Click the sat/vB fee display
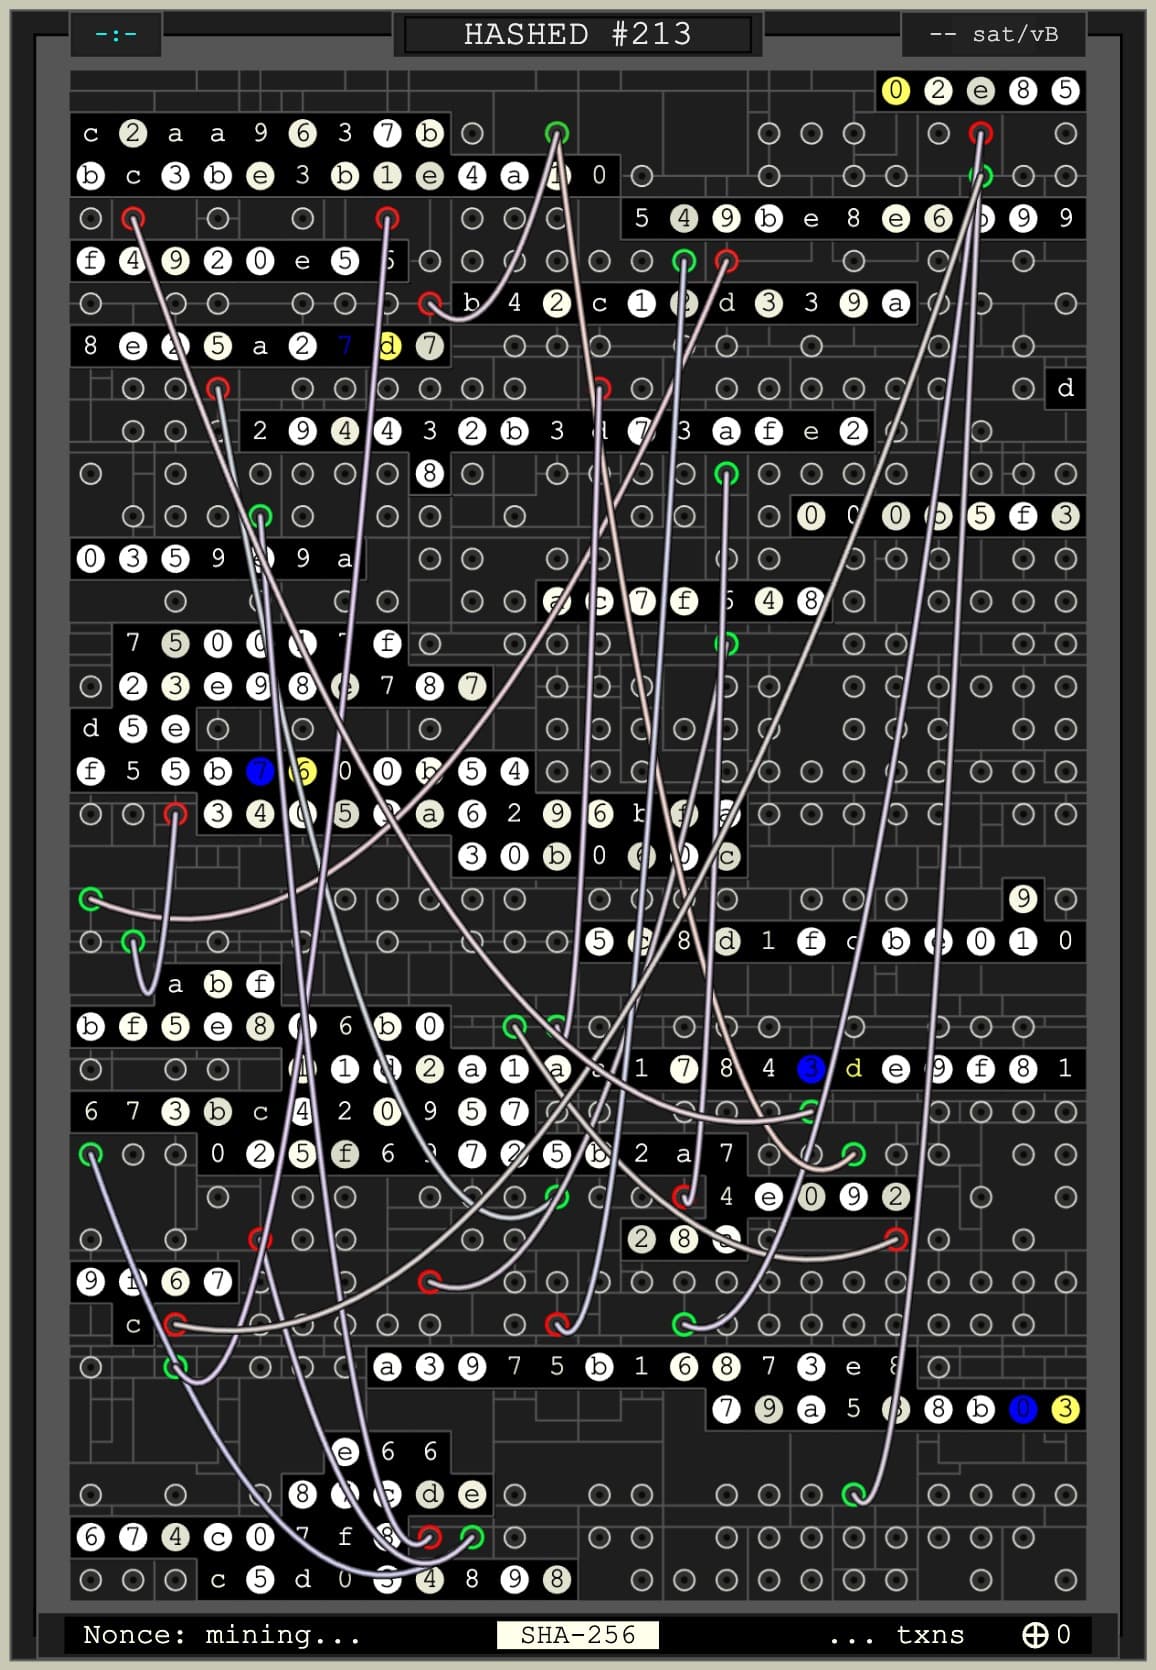This screenshot has width=1156, height=1670. (x=994, y=34)
